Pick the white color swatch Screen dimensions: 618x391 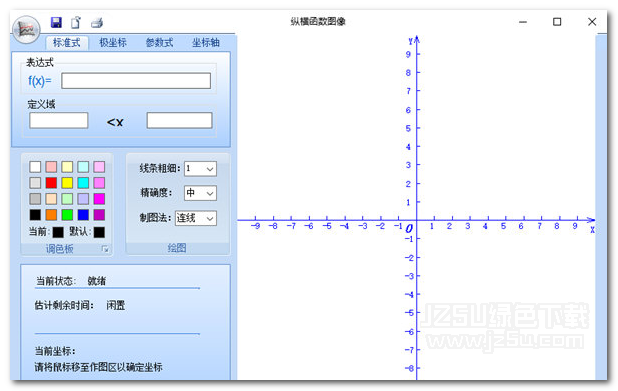click(x=35, y=167)
